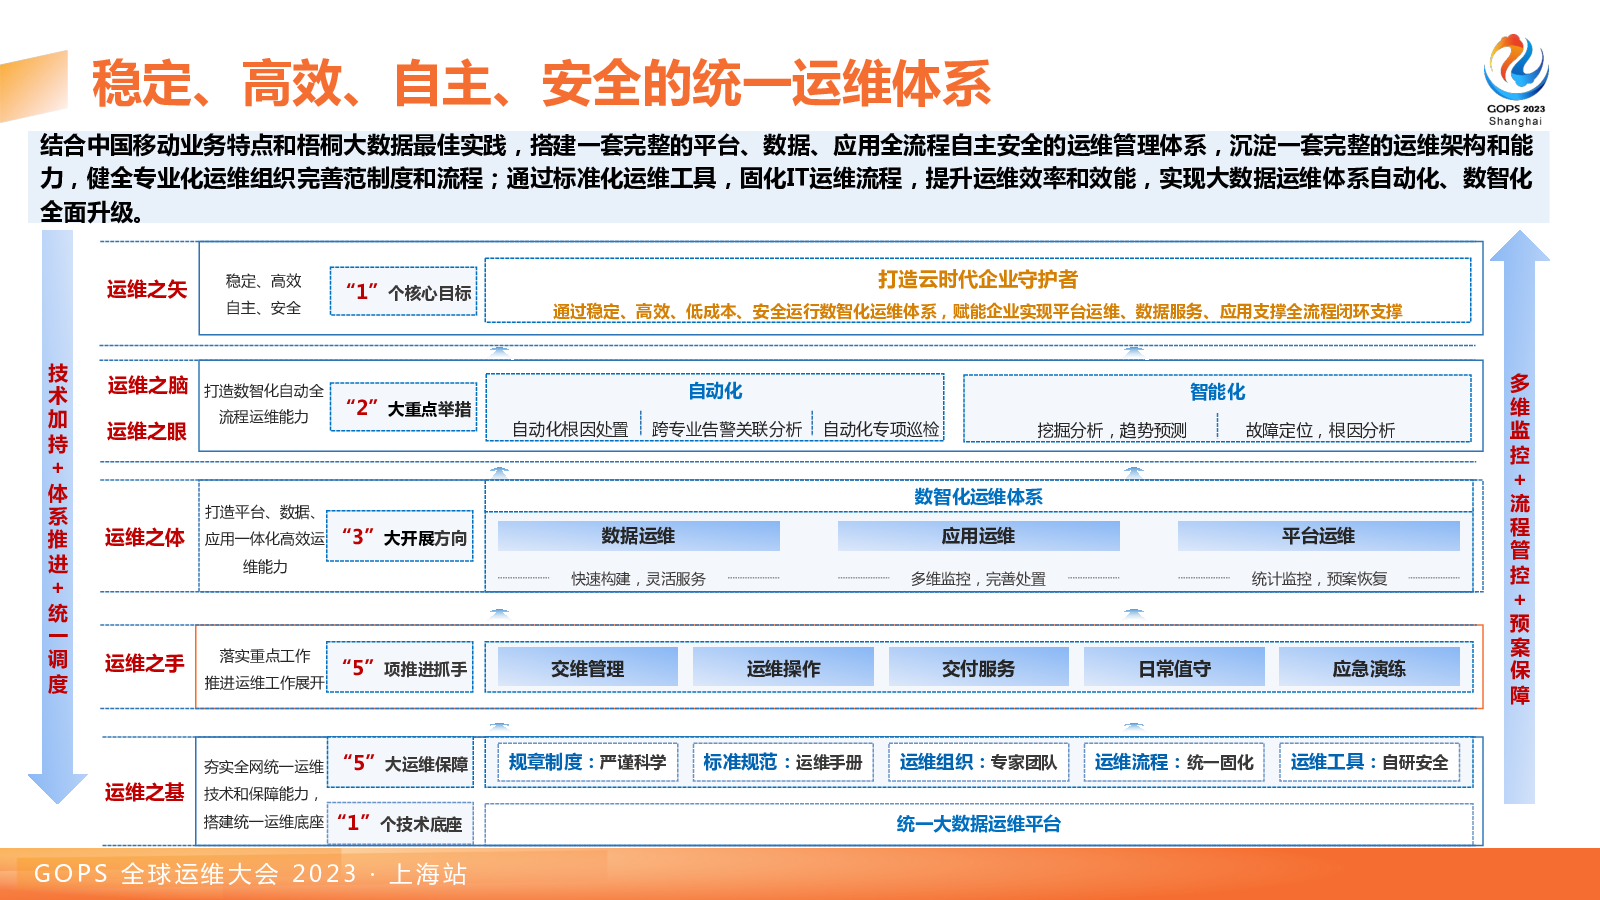Screen dimensions: 1600x900
Task: Open the 规章制度：严谨科学 box
Action: coord(587,762)
